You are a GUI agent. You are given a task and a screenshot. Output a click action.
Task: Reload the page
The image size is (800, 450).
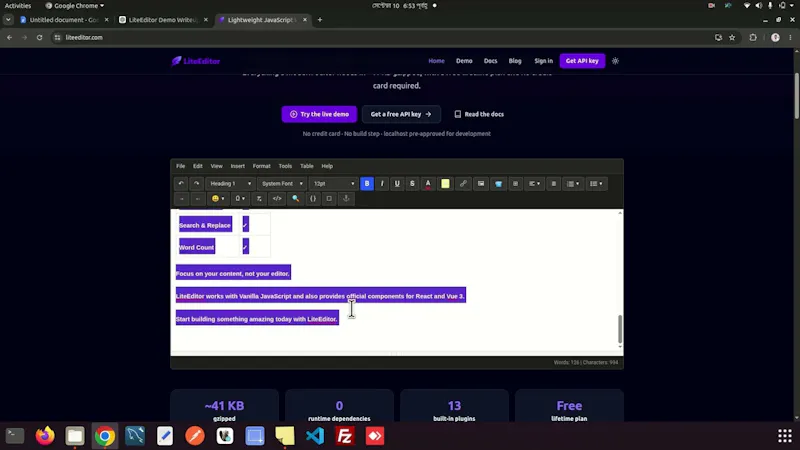(x=39, y=37)
